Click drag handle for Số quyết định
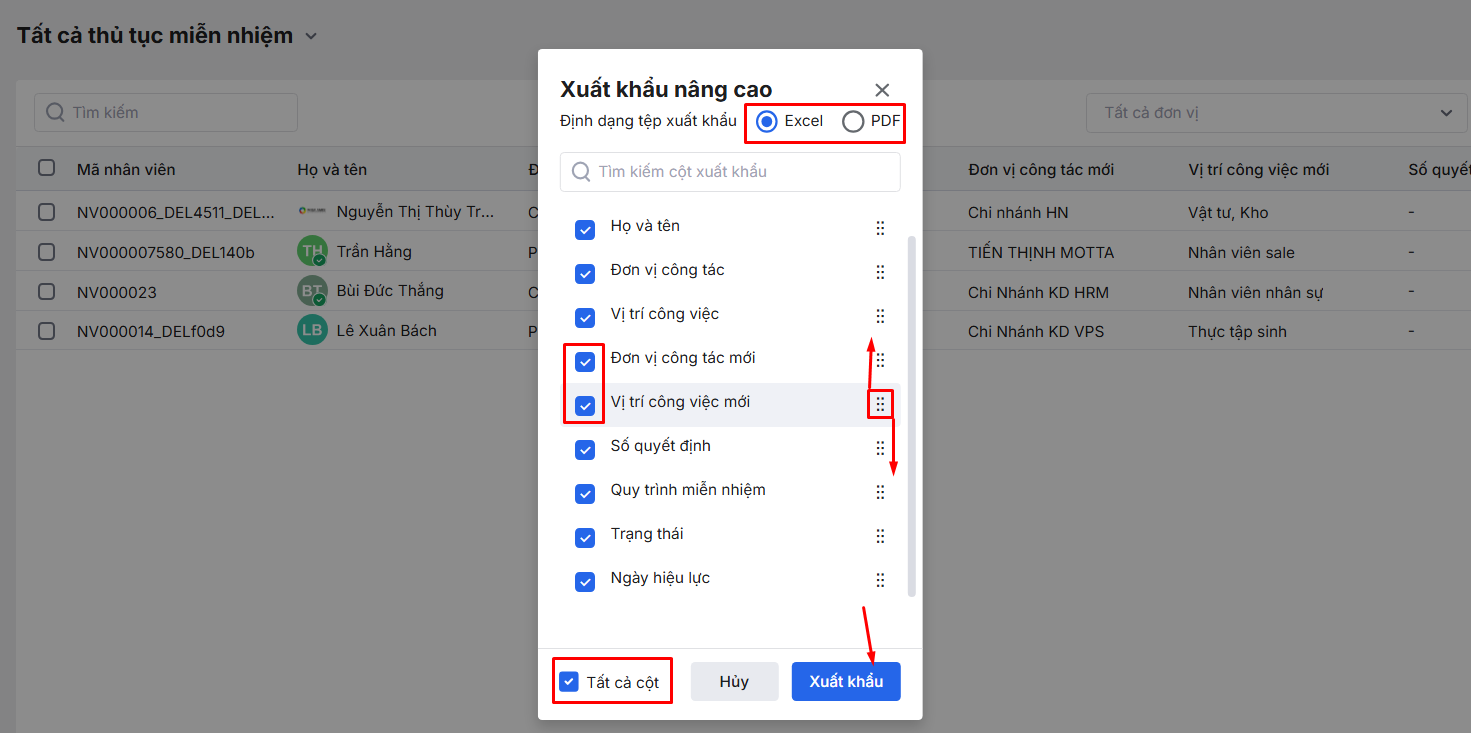This screenshot has height=733, width=1471. 880,448
